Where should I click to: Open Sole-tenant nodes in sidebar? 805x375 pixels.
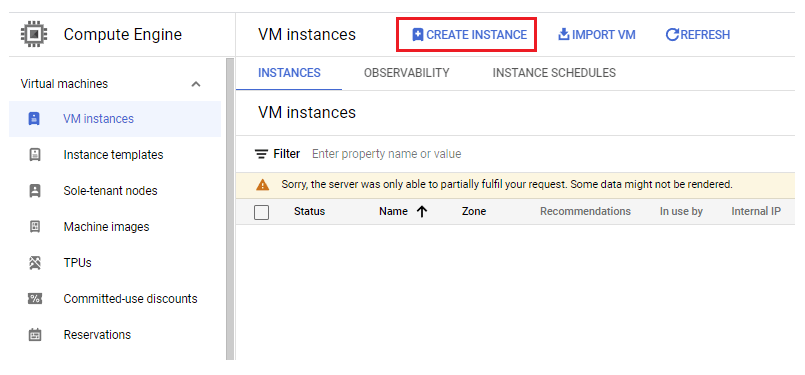click(115, 191)
